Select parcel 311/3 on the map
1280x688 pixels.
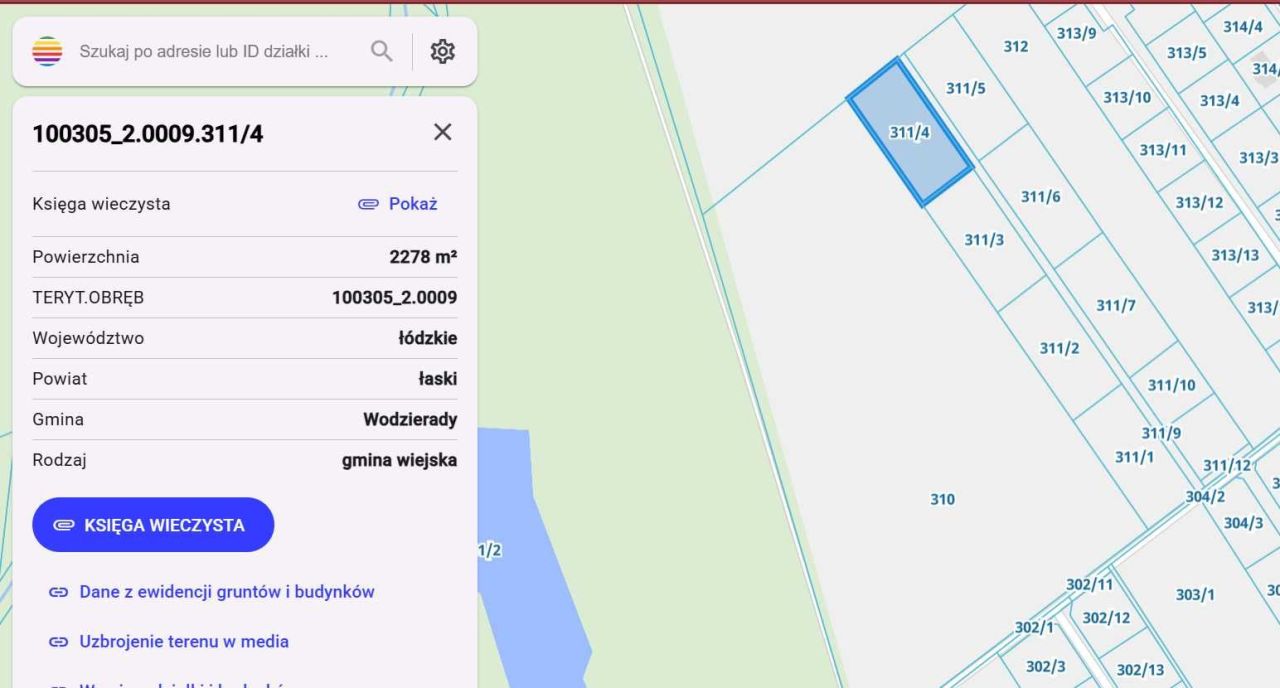tap(984, 240)
